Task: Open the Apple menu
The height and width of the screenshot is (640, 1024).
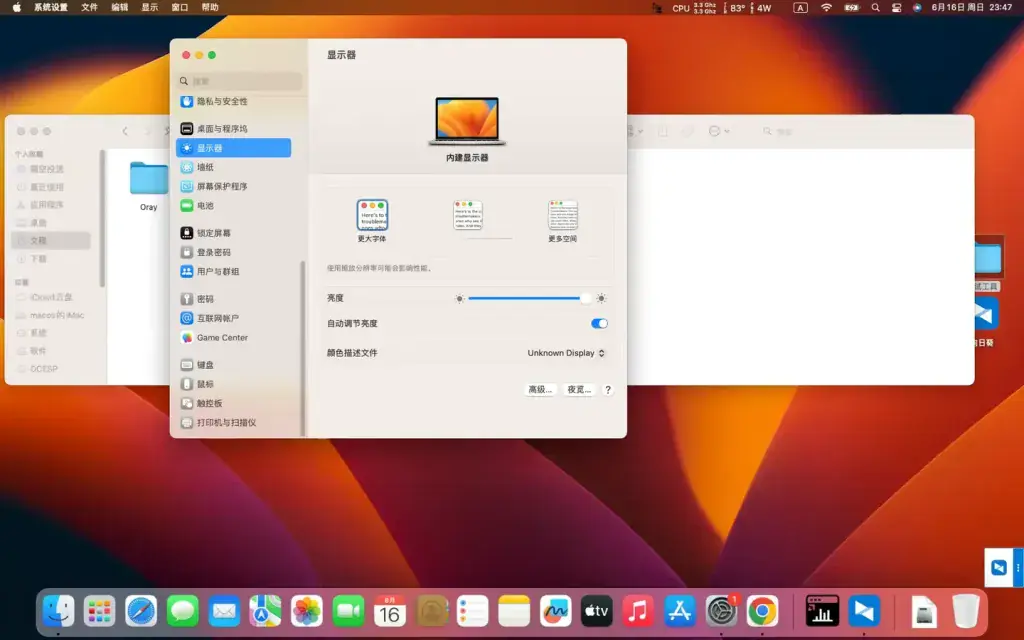Action: (16, 8)
